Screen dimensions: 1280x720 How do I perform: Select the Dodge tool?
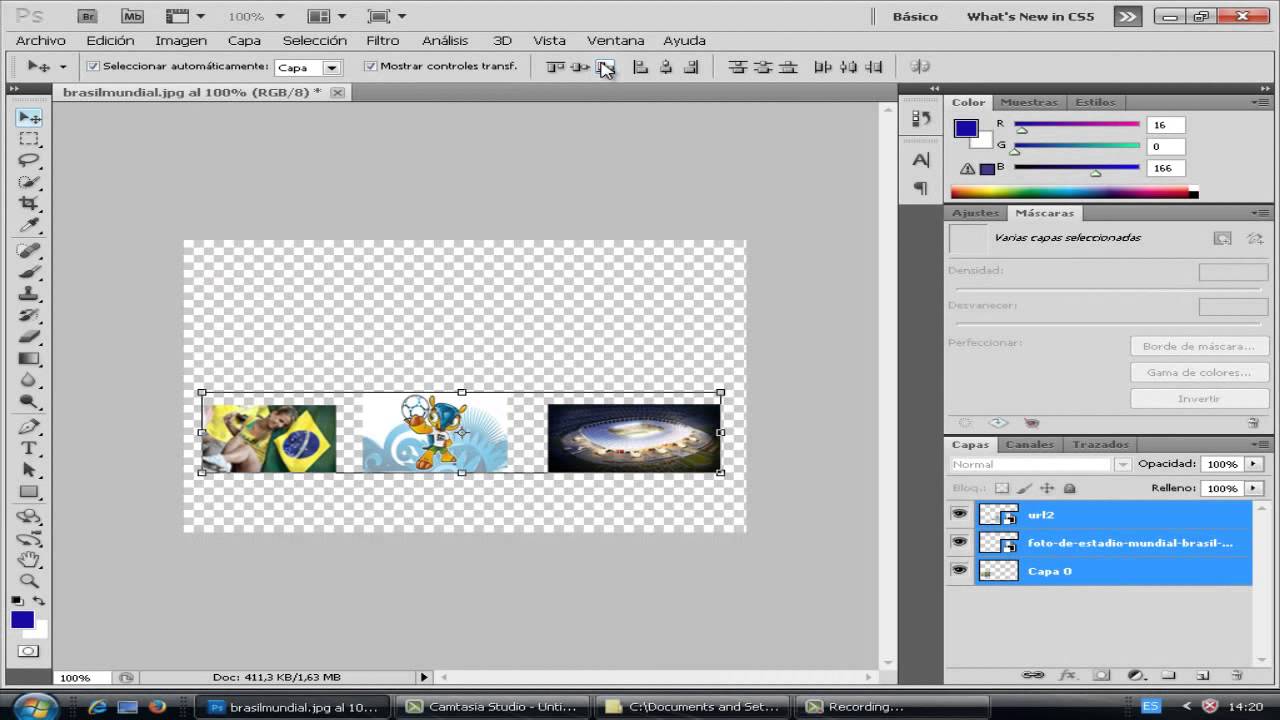click(29, 402)
